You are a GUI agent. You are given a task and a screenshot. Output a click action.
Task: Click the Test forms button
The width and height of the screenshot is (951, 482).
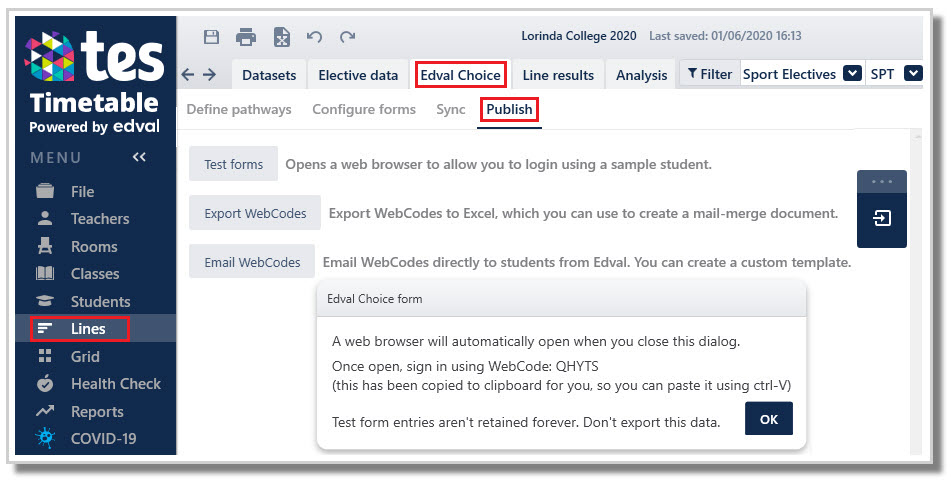pyautogui.click(x=234, y=164)
